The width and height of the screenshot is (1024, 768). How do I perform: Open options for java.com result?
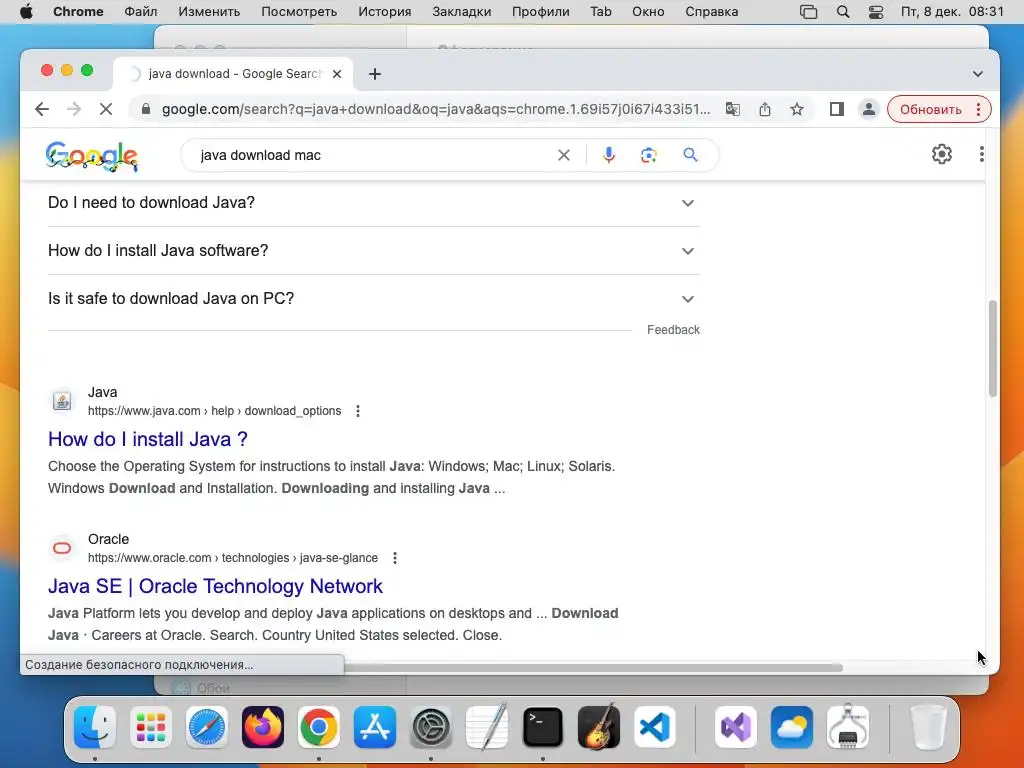coord(358,411)
